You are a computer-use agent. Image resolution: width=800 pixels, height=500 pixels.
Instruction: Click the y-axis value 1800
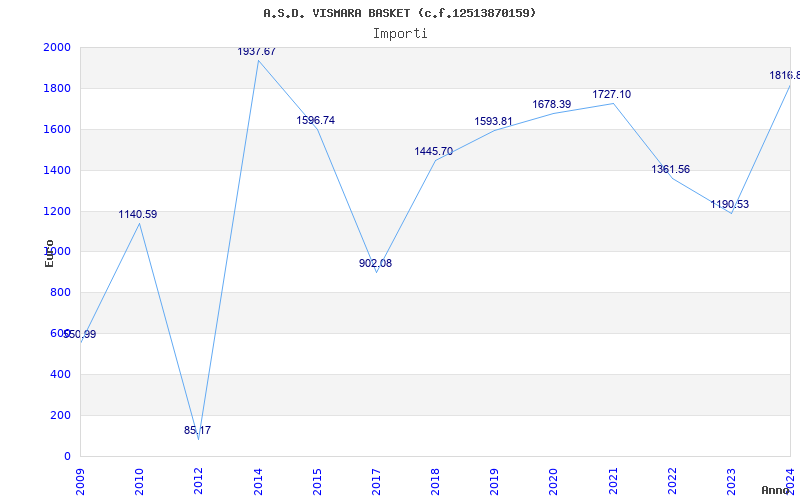point(57,88)
